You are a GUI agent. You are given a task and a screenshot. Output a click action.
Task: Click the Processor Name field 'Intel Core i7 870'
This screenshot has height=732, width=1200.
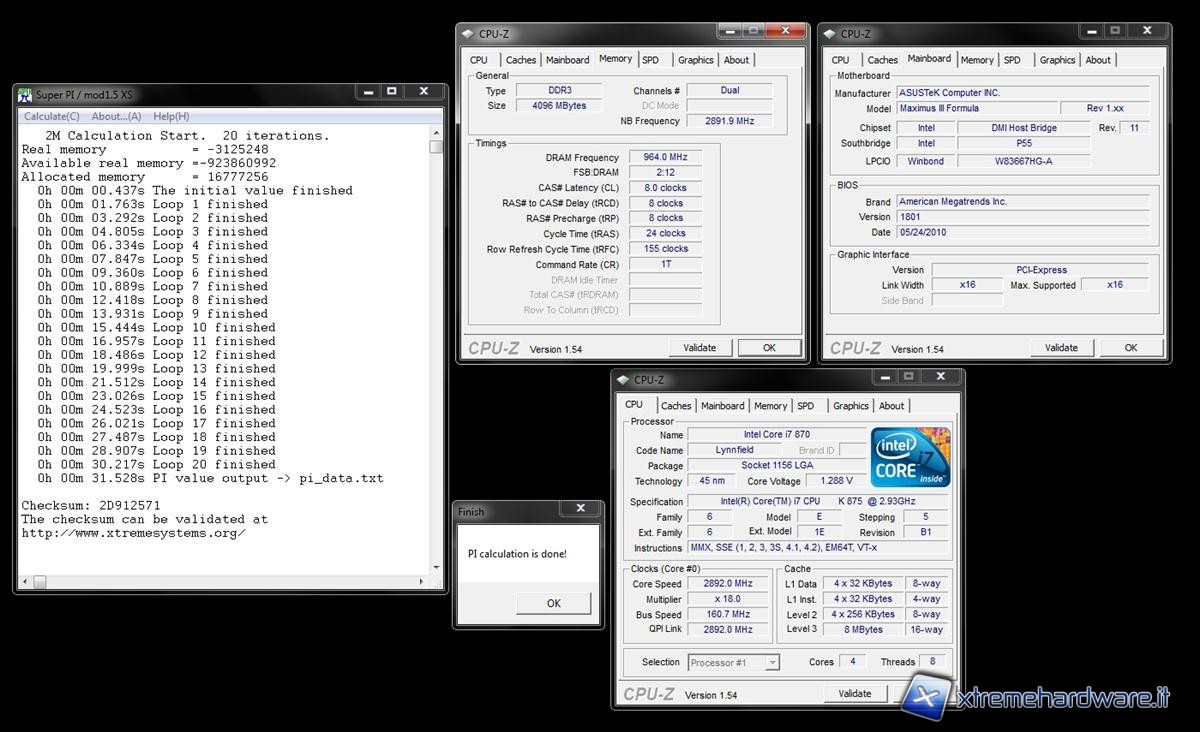pyautogui.click(x=775, y=435)
